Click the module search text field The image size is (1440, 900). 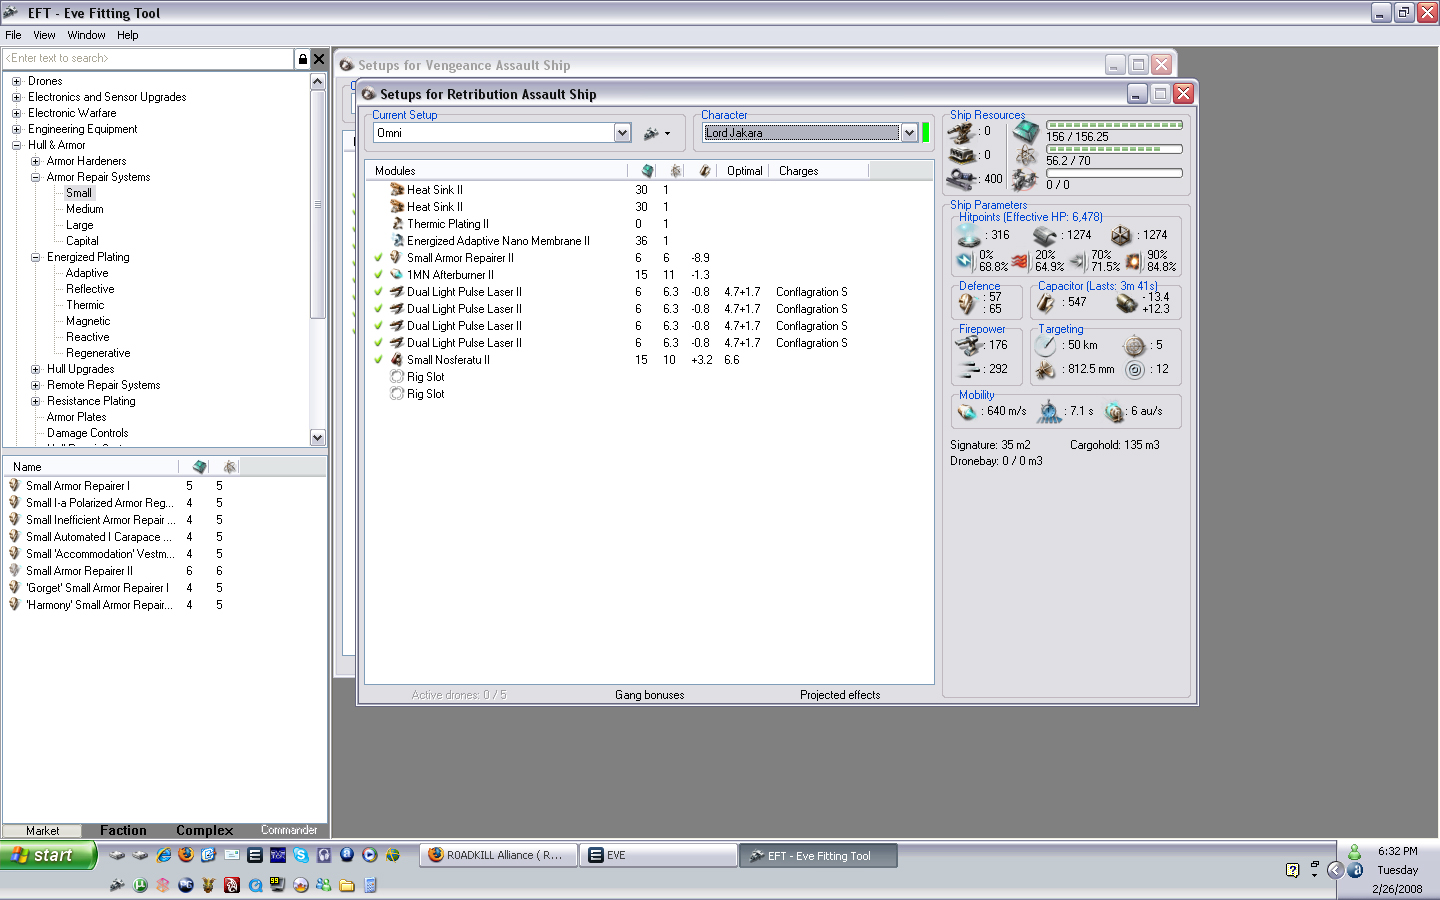(150, 59)
